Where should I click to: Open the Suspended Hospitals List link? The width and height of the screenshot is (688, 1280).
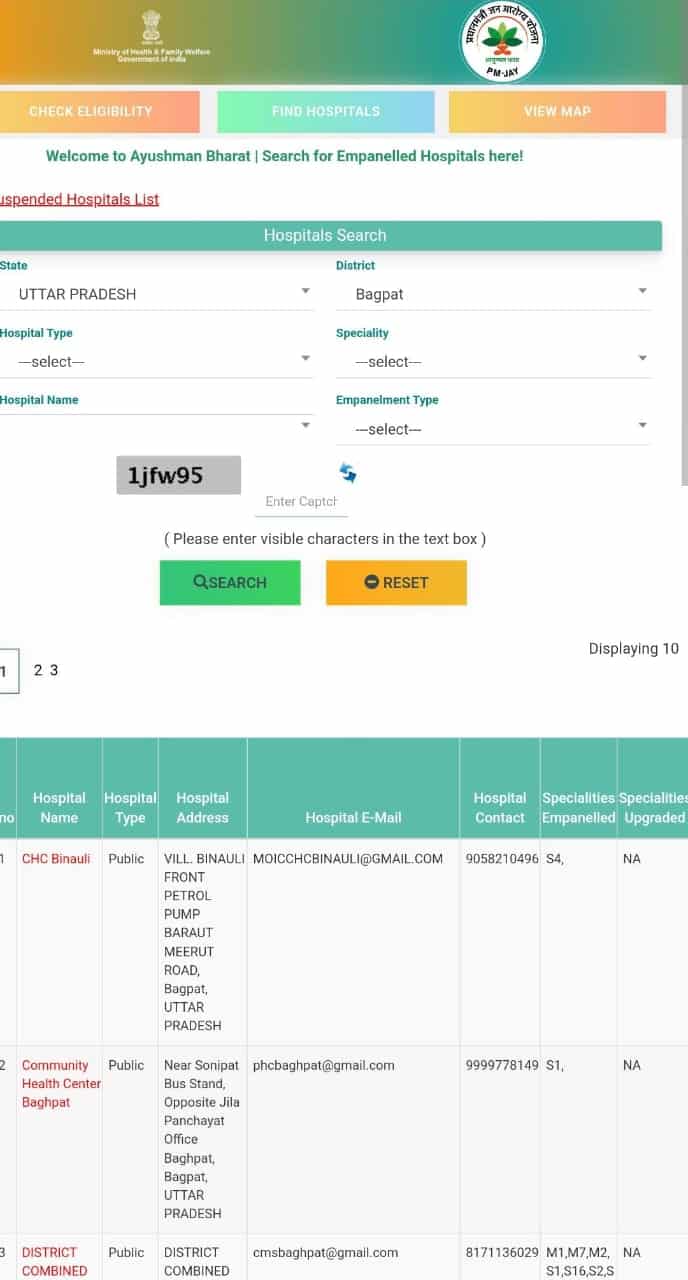(79, 199)
